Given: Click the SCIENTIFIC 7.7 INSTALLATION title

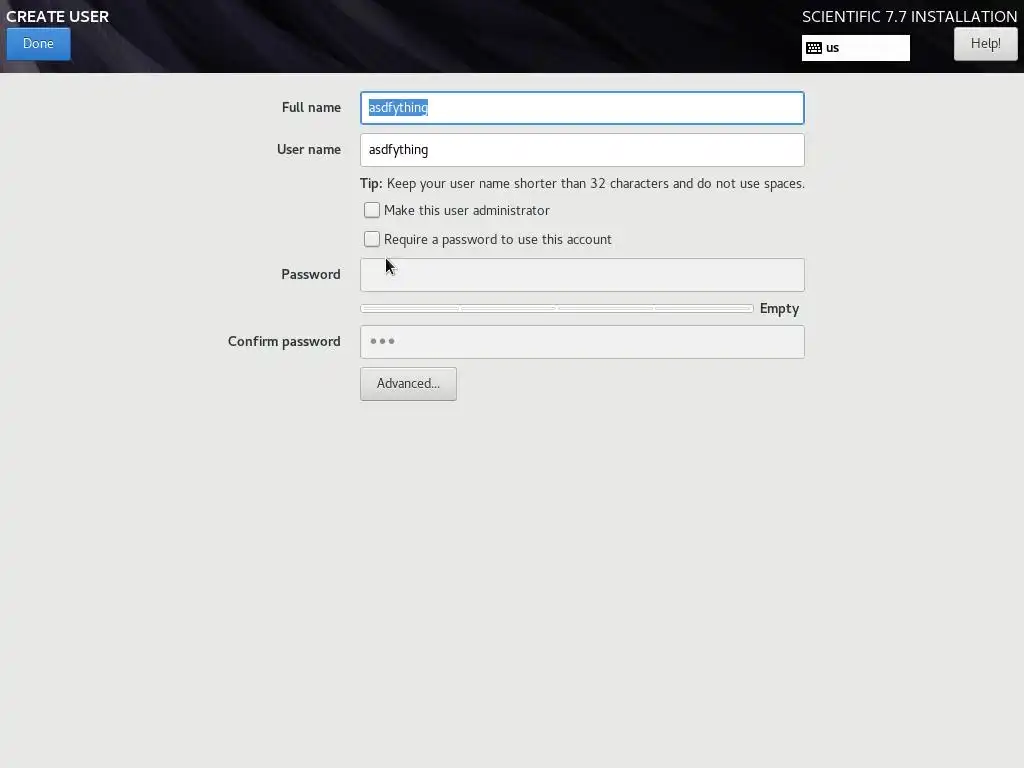Looking at the screenshot, I should 909,16.
